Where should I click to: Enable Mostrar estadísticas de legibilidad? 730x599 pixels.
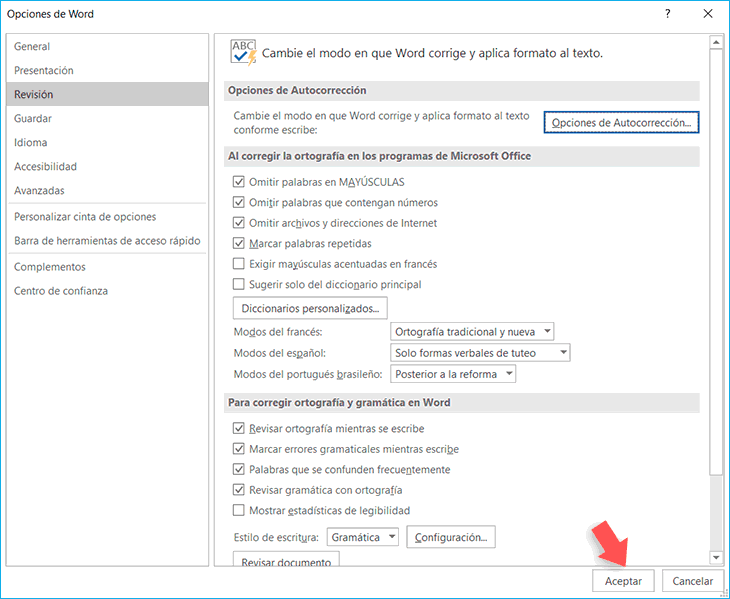[x=239, y=510]
